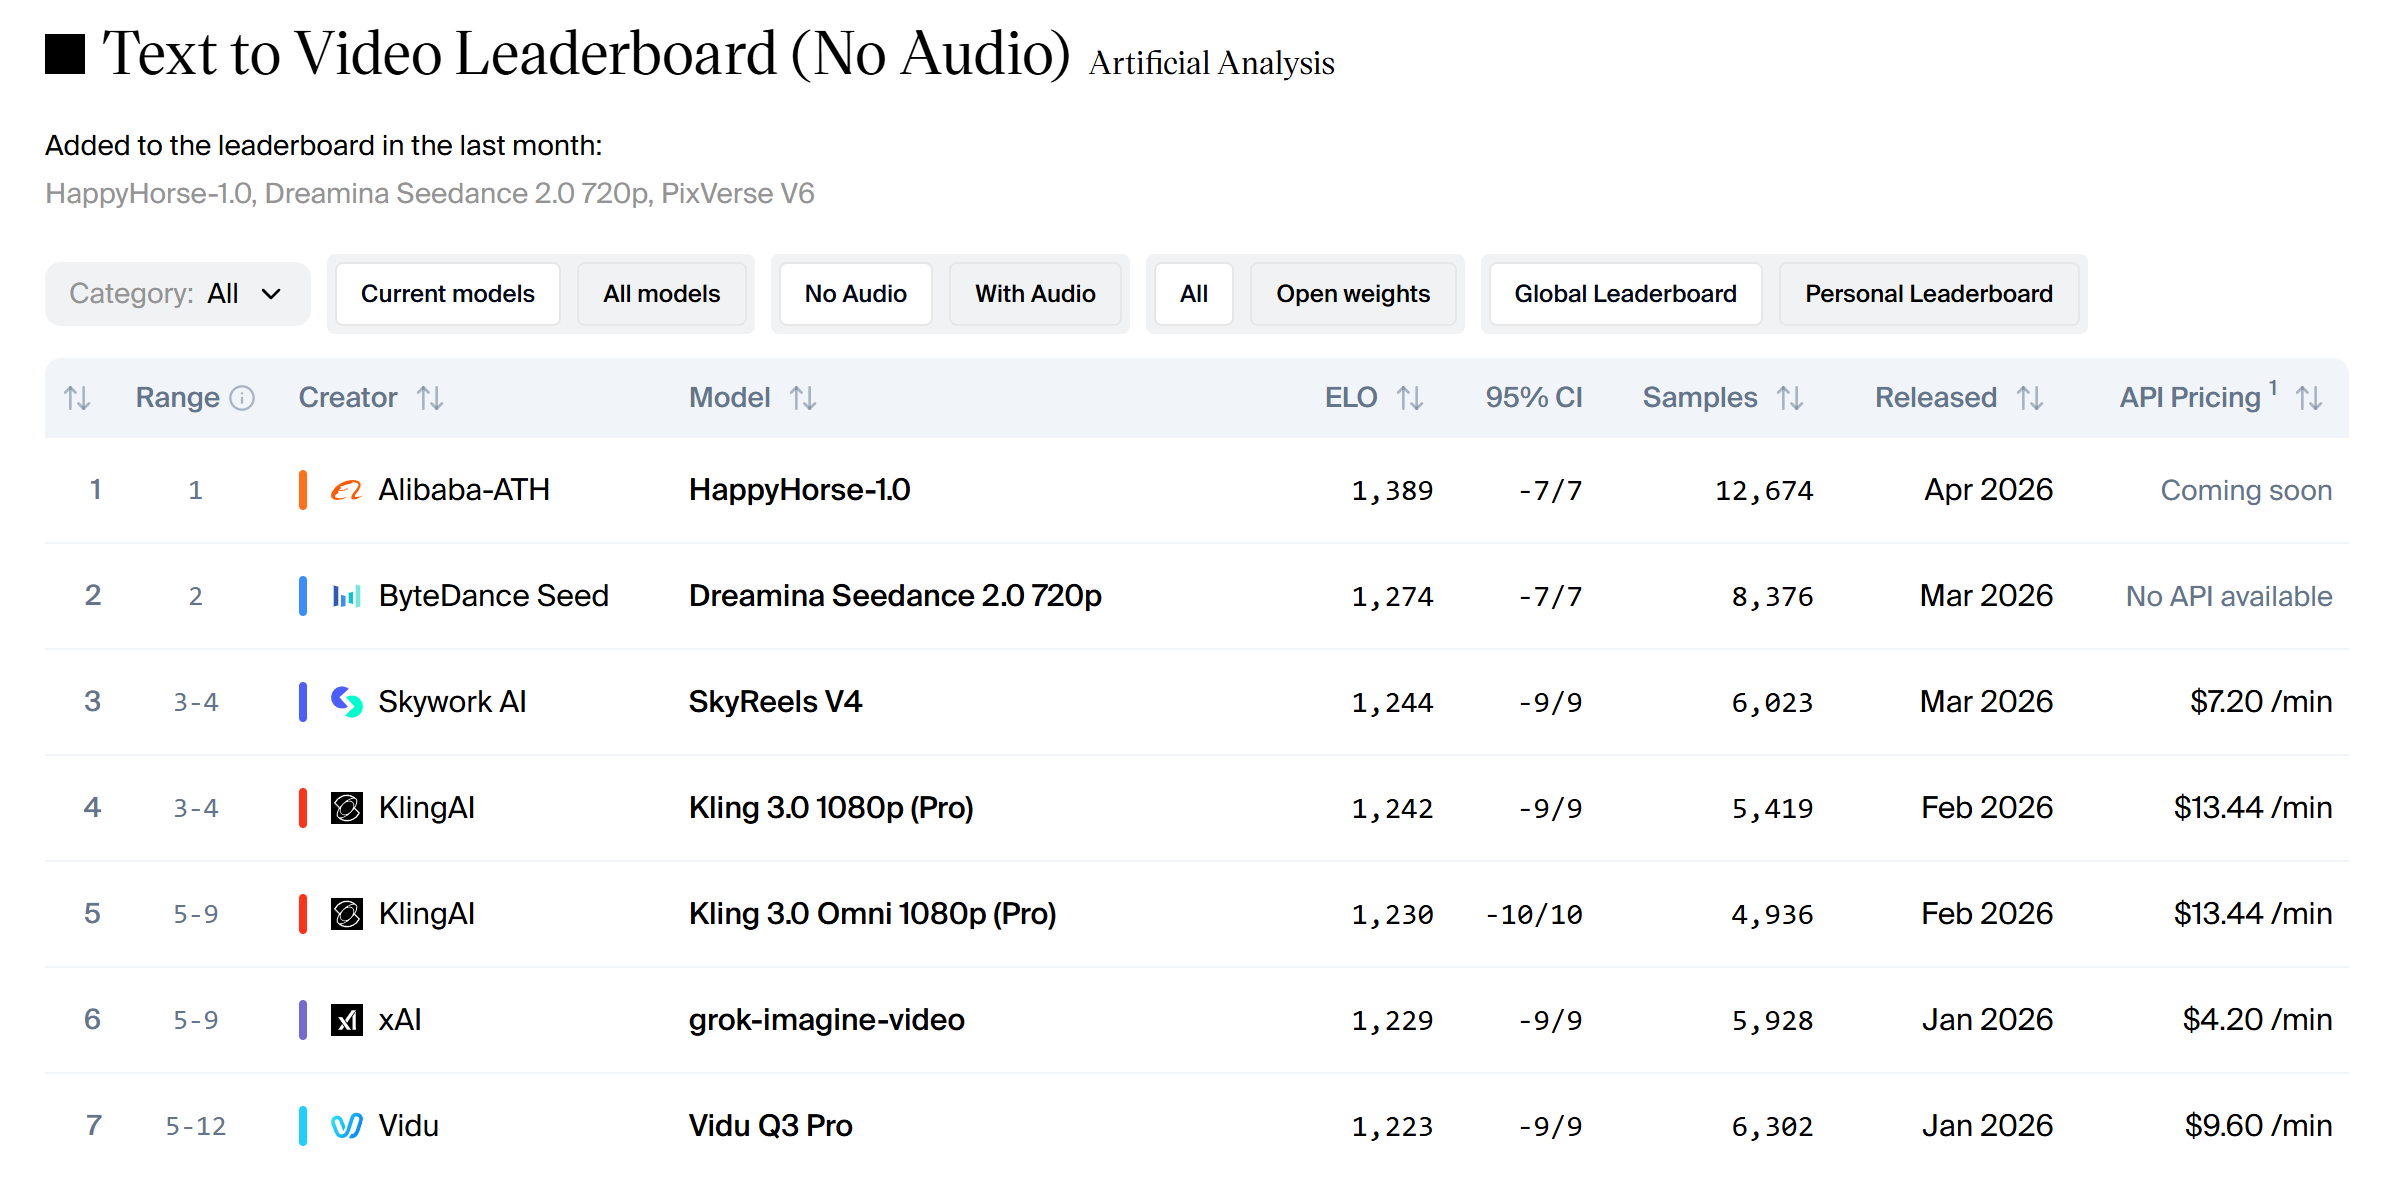2400x1178 pixels.
Task: Click the xAI logo icon
Action: click(x=346, y=1020)
